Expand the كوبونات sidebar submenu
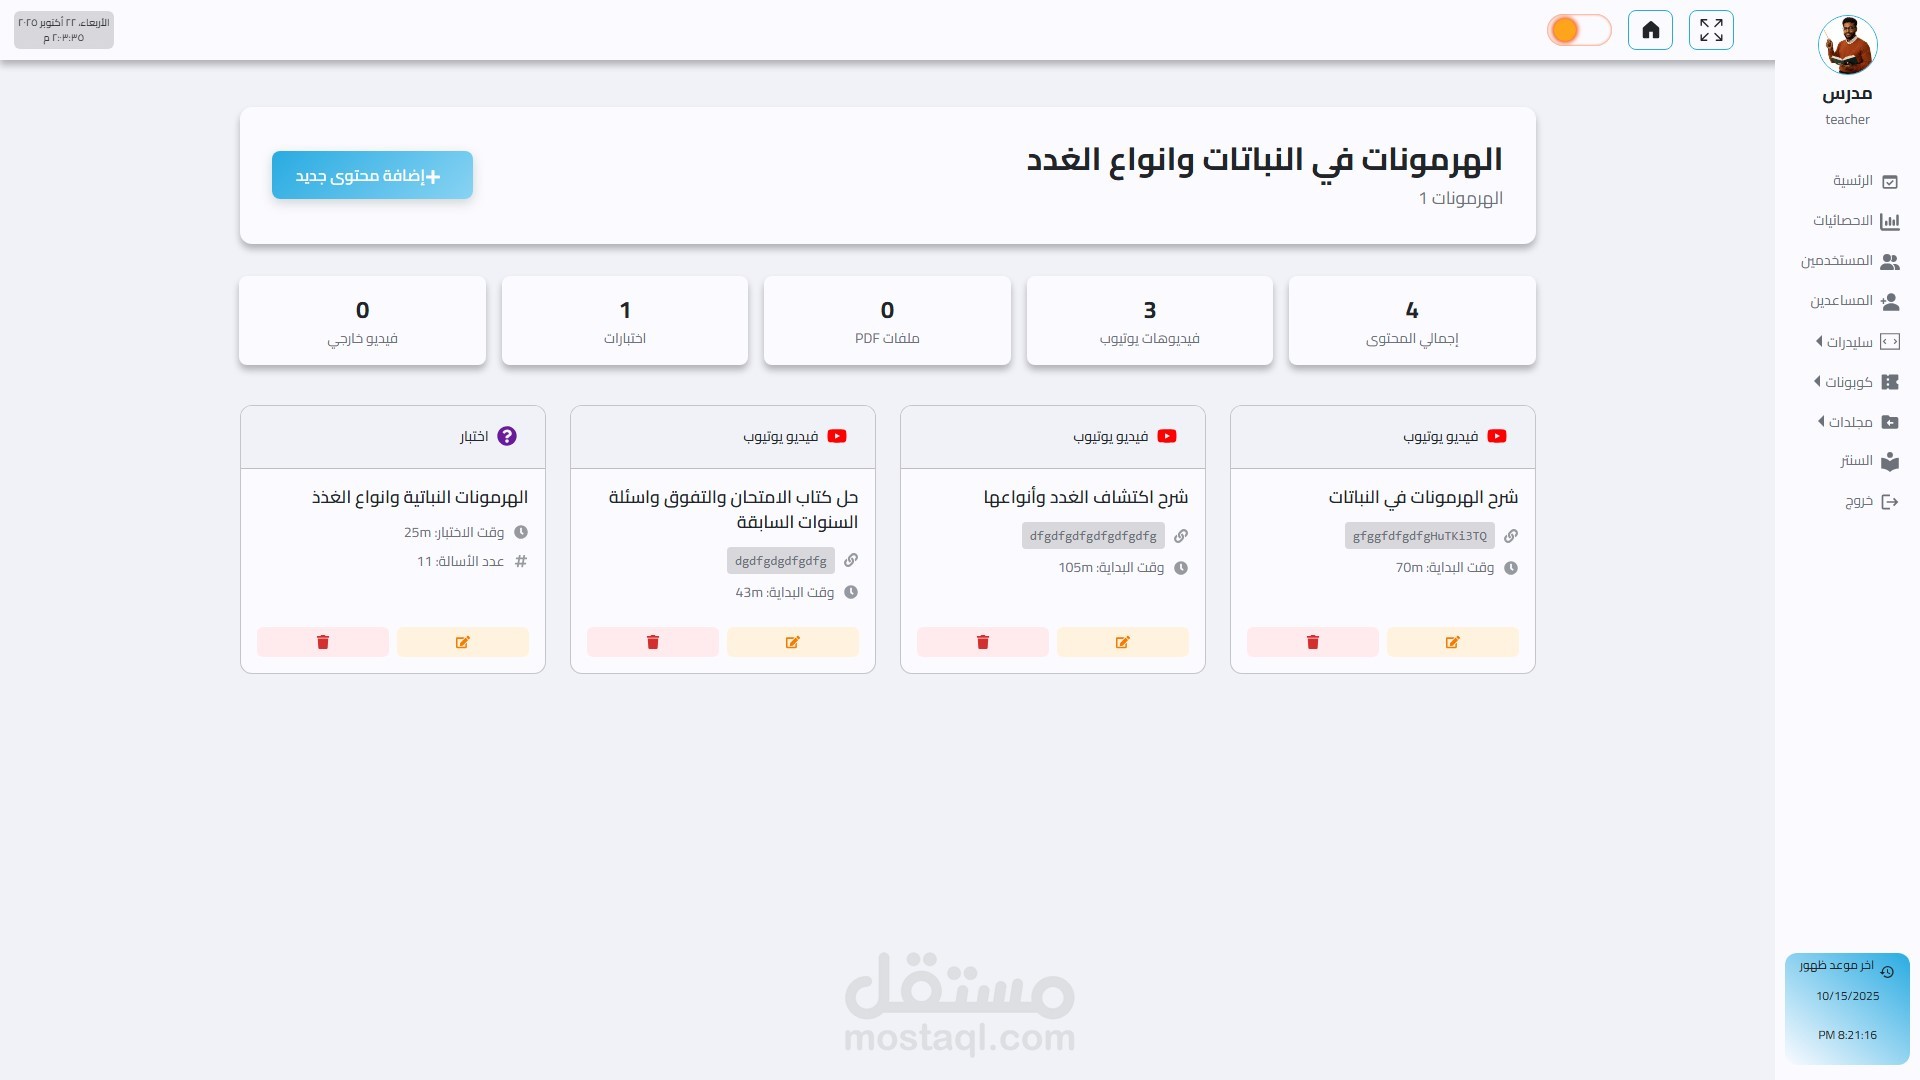The width and height of the screenshot is (1920, 1080). (1848, 382)
